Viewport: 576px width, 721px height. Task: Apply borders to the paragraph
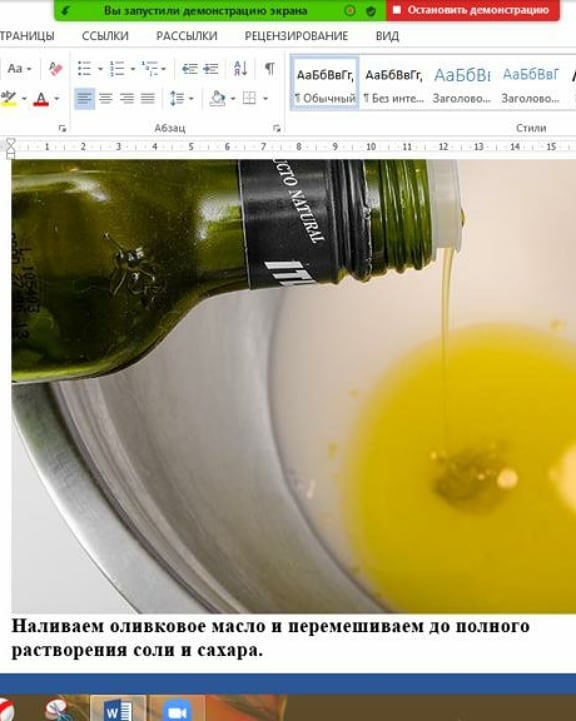(249, 98)
